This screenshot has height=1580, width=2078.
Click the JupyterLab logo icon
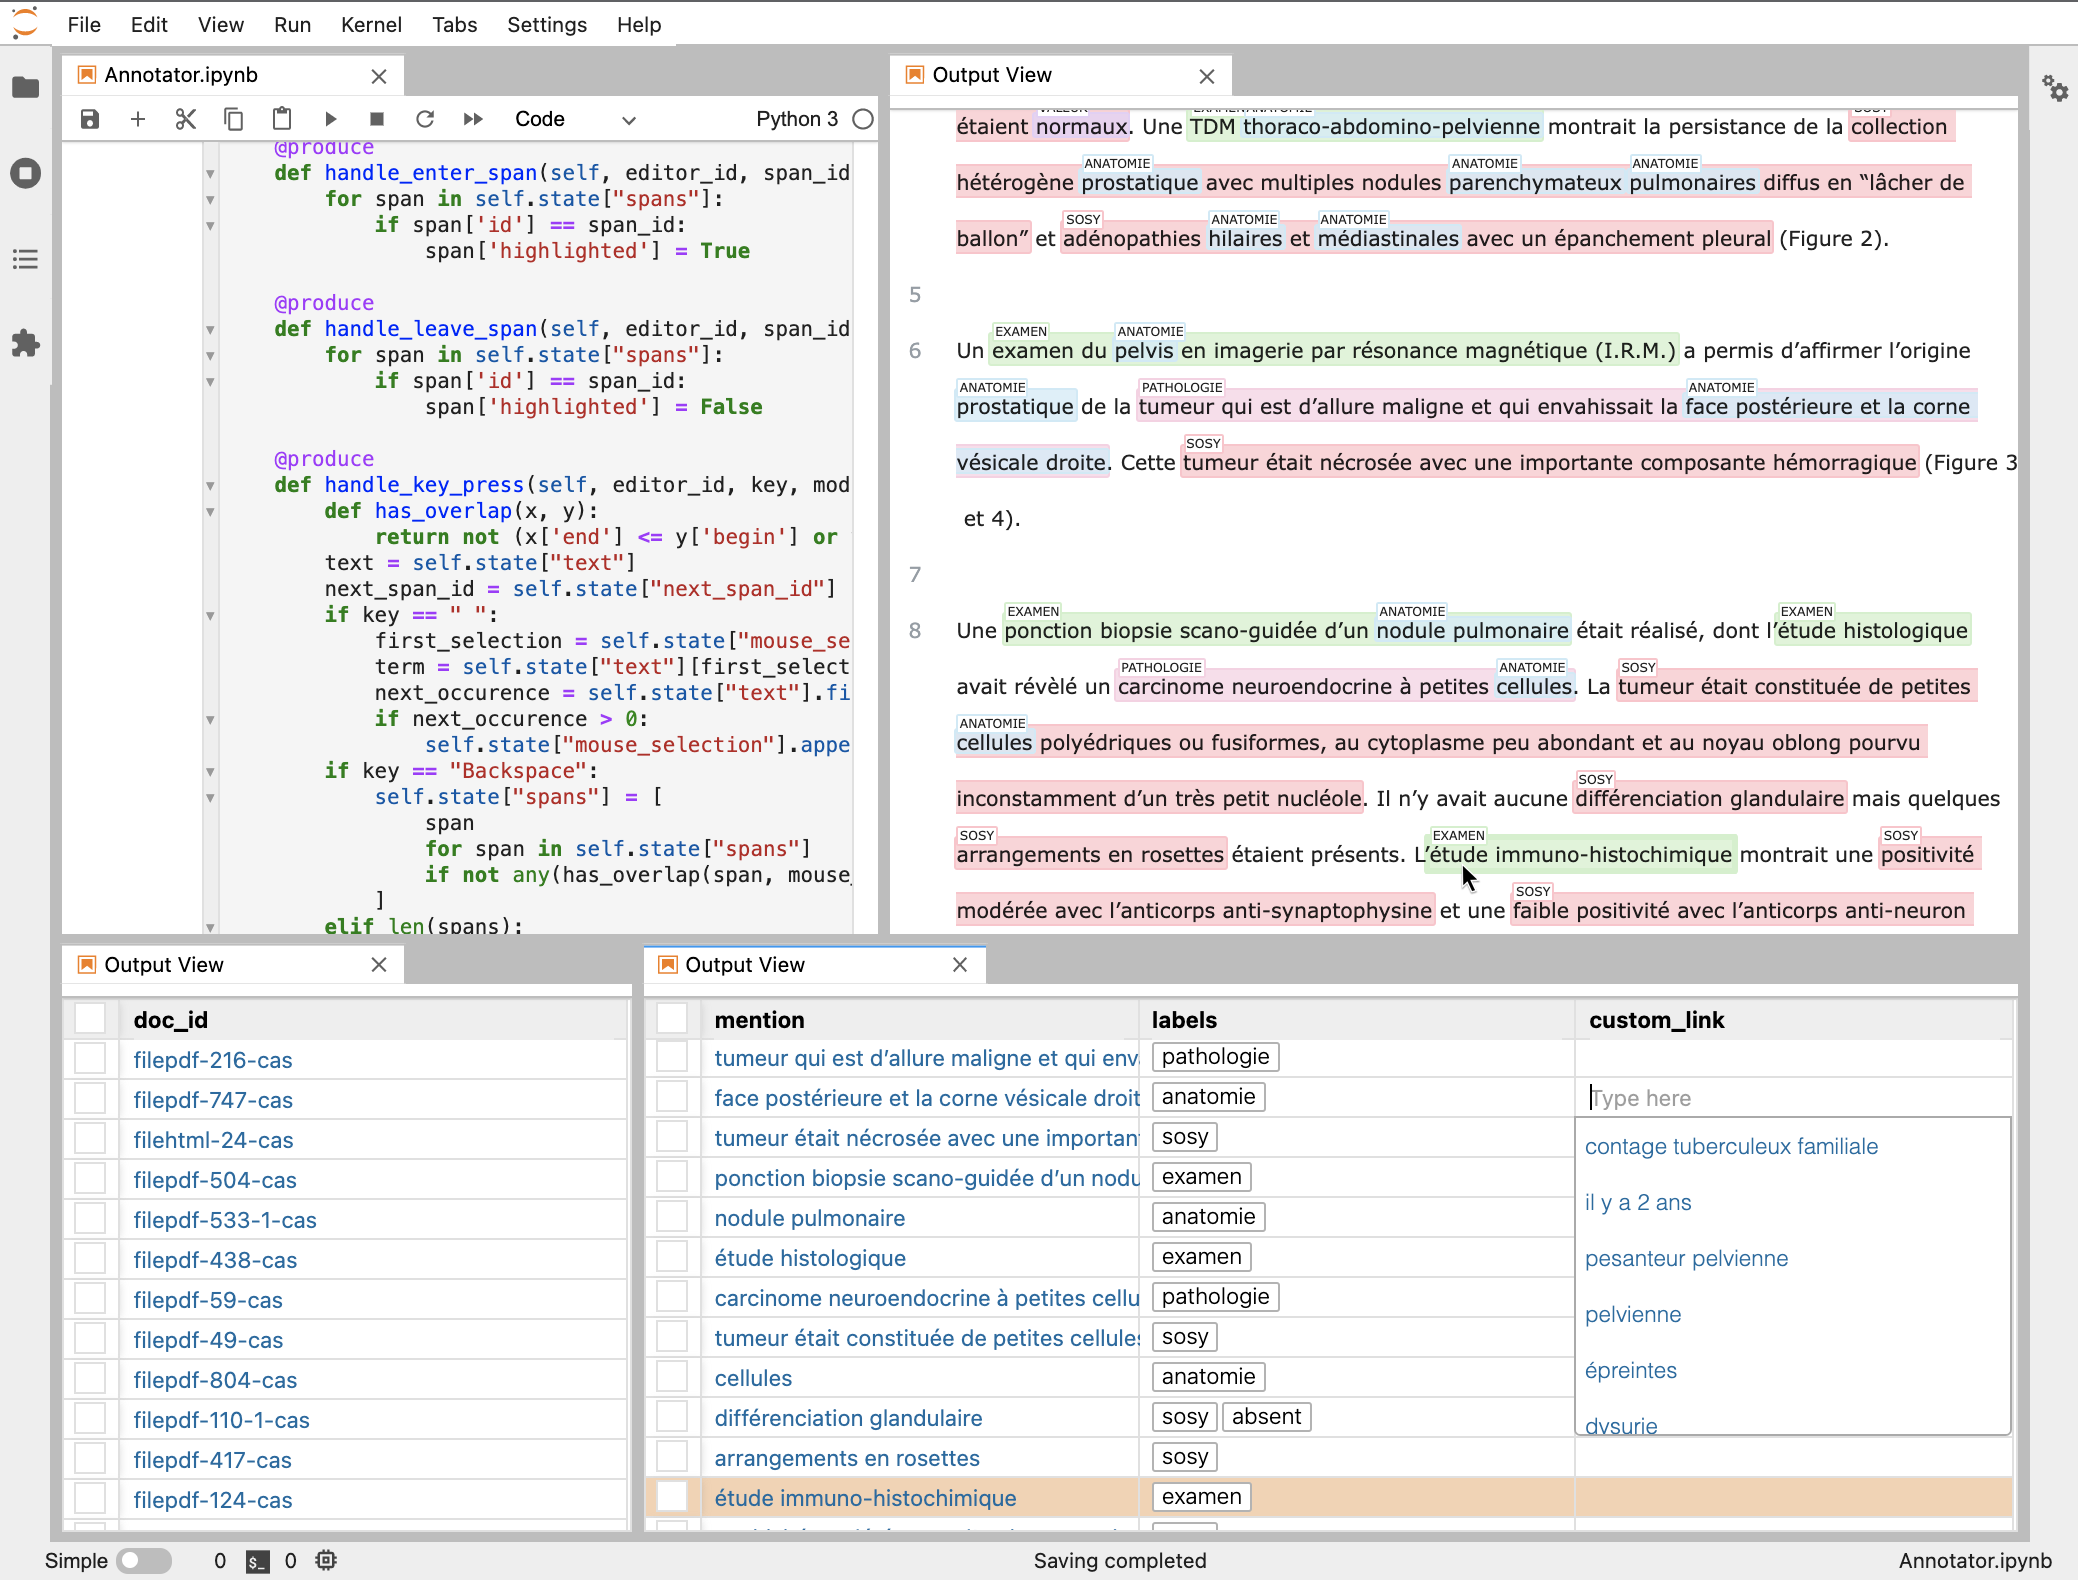(25, 24)
